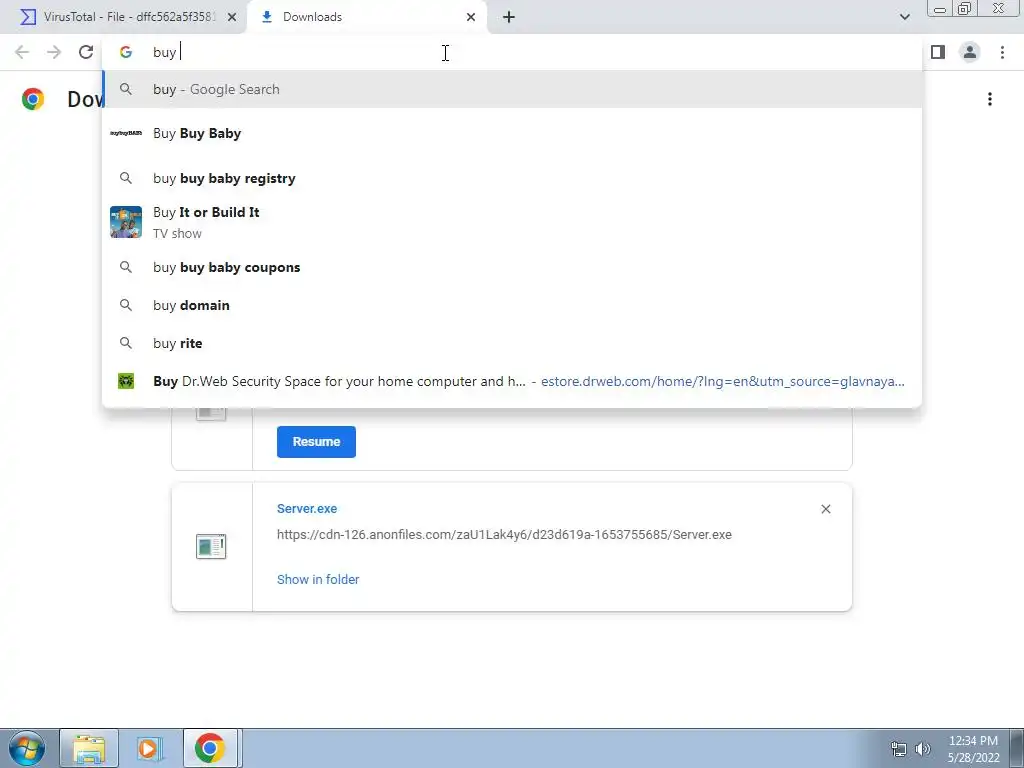Click the taskbar clock showing 12:34 PM
The image size is (1024, 768).
973,749
